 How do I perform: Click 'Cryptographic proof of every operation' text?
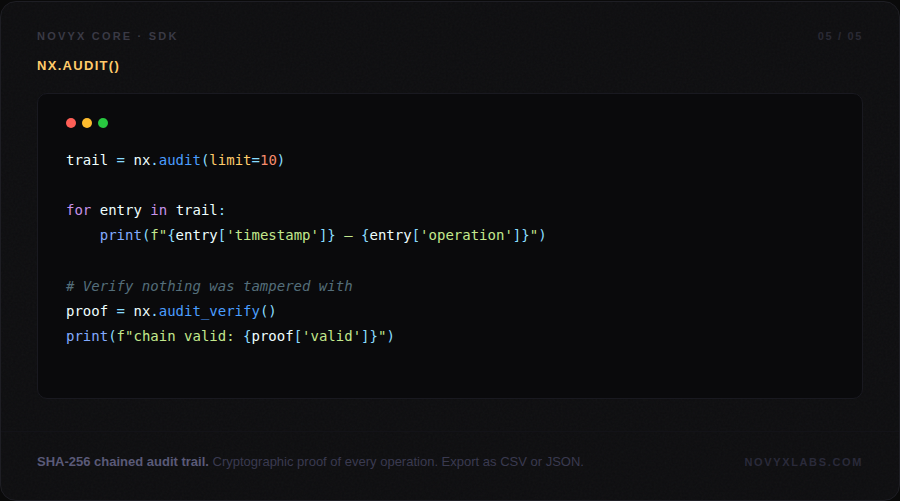pyautogui.click(x=326, y=462)
